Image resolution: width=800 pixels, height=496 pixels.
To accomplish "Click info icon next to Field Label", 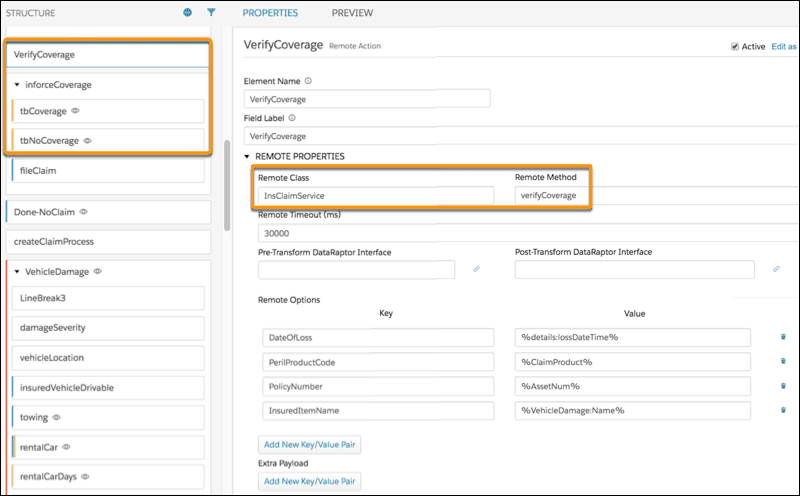I will tap(292, 118).
